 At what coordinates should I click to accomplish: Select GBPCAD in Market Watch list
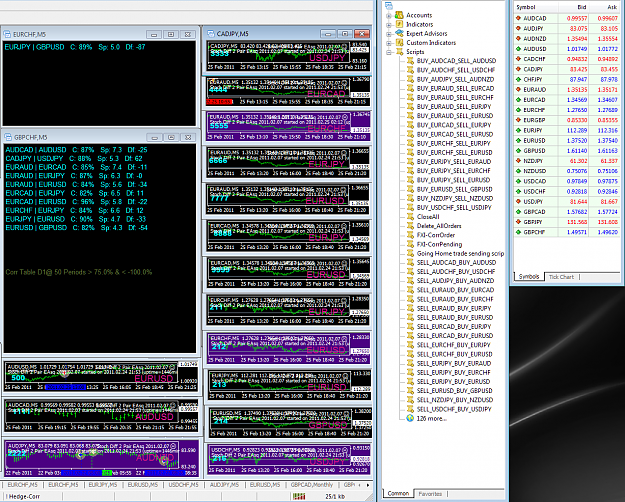tap(568, 212)
